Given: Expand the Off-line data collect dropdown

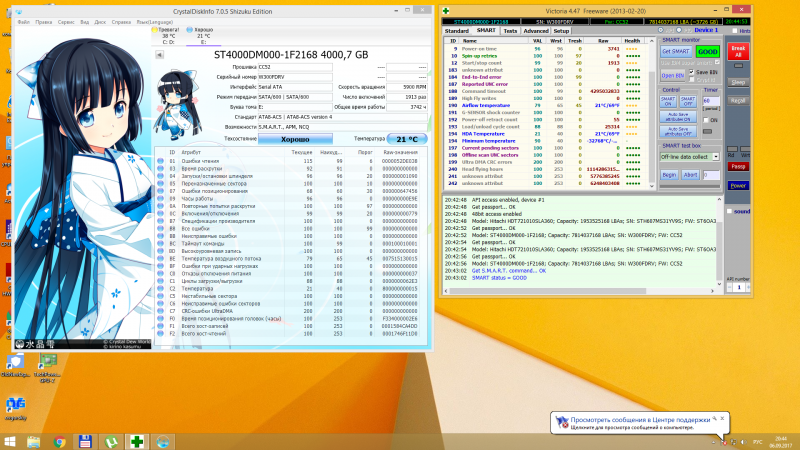Looking at the screenshot, I should tap(714, 156).
